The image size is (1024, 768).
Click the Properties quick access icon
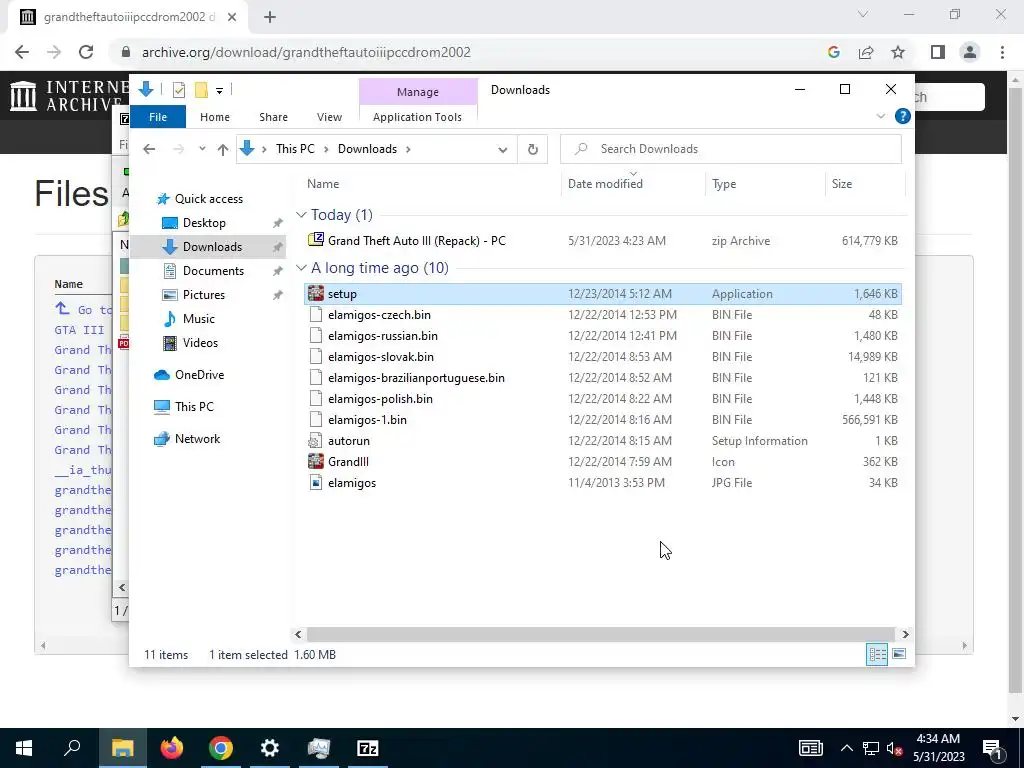(178, 90)
